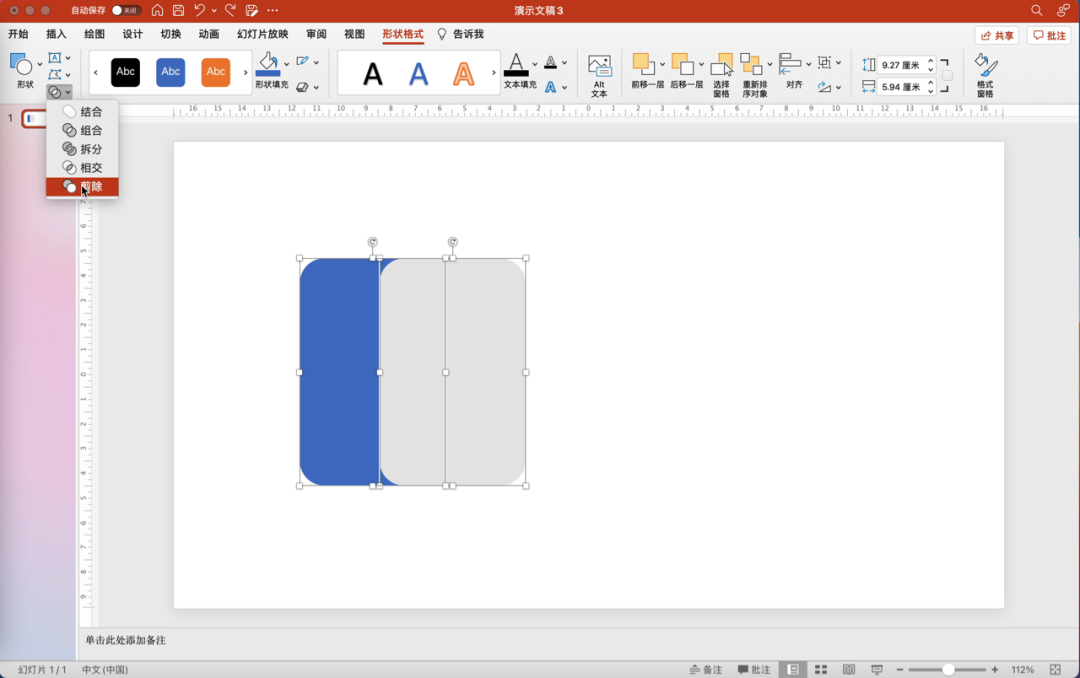Toggle 批注 comments in the status bar
Viewport: 1080px width, 678px height.
pyautogui.click(x=754, y=670)
